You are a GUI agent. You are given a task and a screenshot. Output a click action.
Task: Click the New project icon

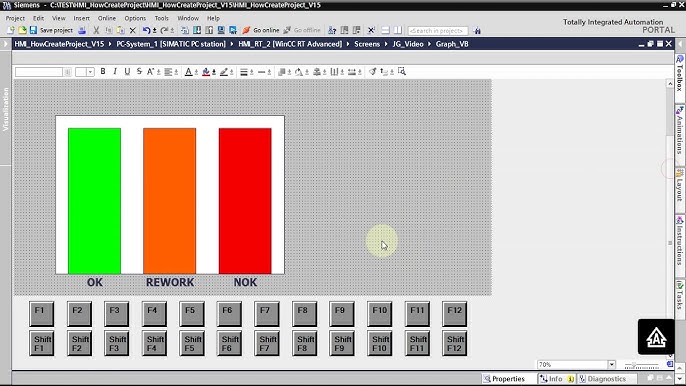click(x=10, y=30)
